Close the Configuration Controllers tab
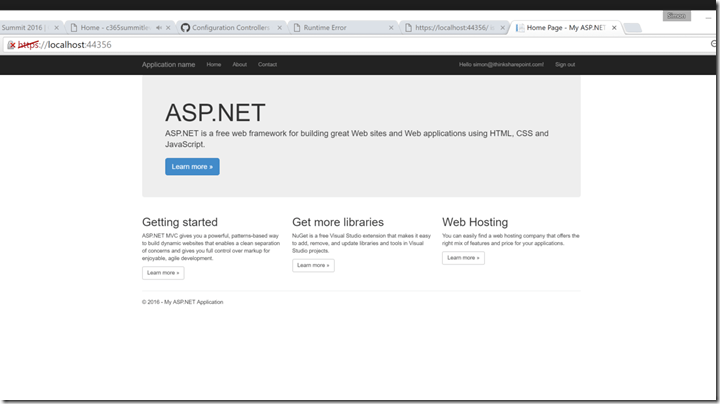720x404 pixels. pos(277,28)
